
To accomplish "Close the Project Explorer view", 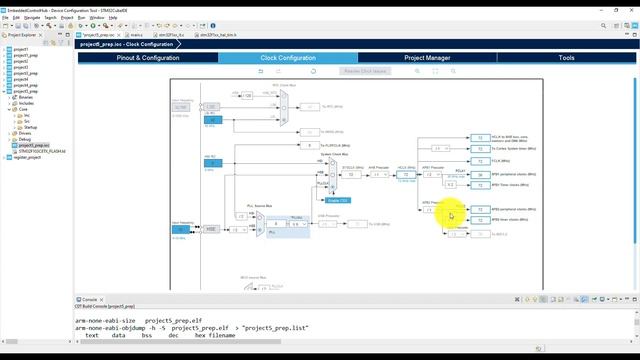I will pyautogui.click(x=40, y=35).
